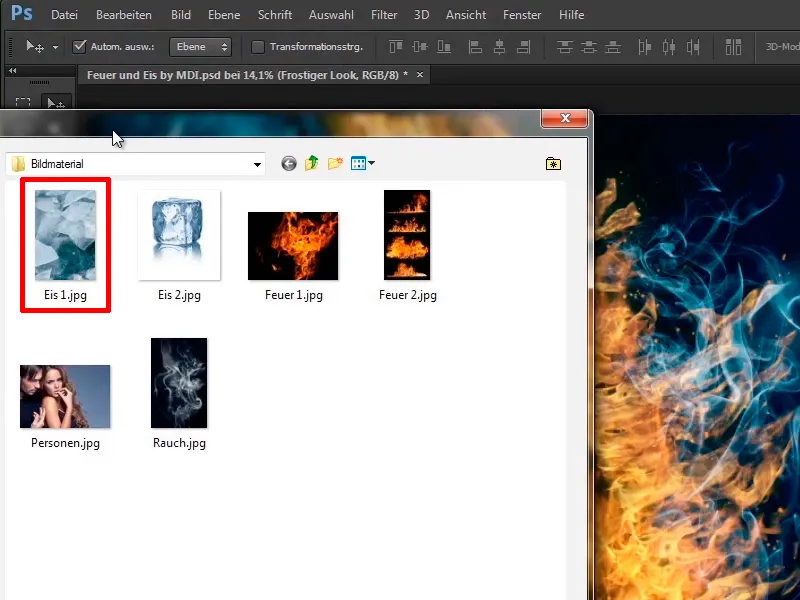
Task: Open the view menu icon
Action: tap(358, 163)
